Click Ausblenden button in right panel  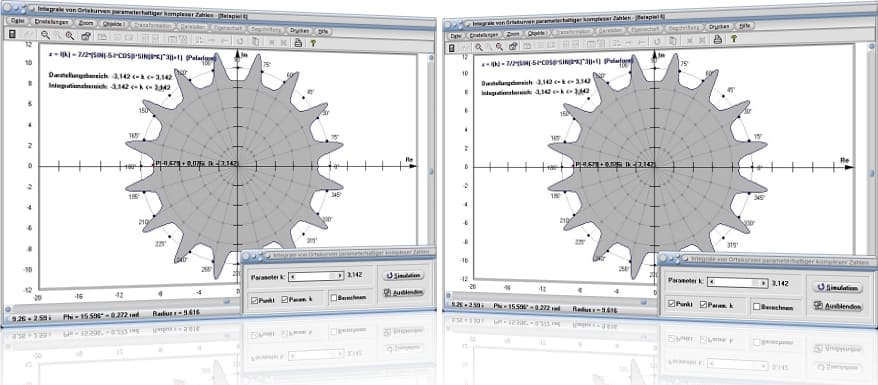[838, 306]
